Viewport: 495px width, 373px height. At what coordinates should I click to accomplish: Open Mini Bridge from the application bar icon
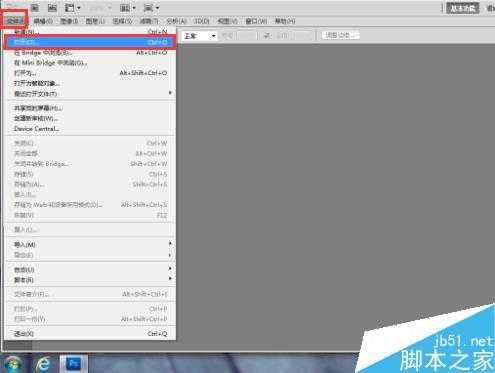click(52, 7)
